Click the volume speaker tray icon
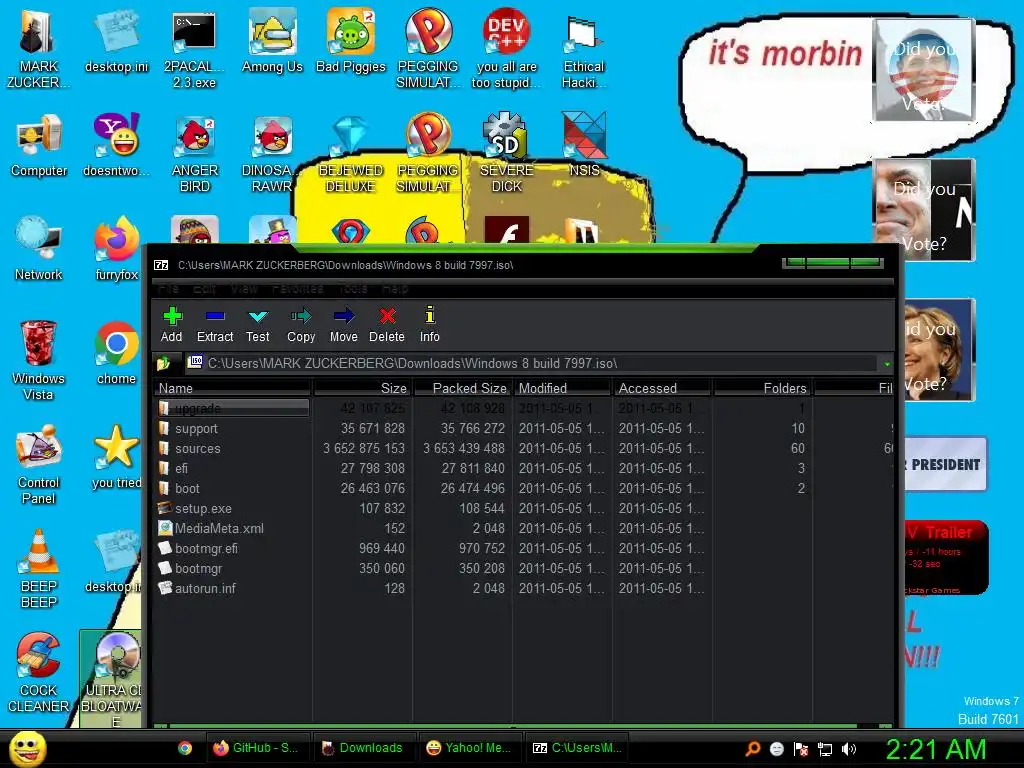Screen dimensions: 1024x768 point(848,749)
